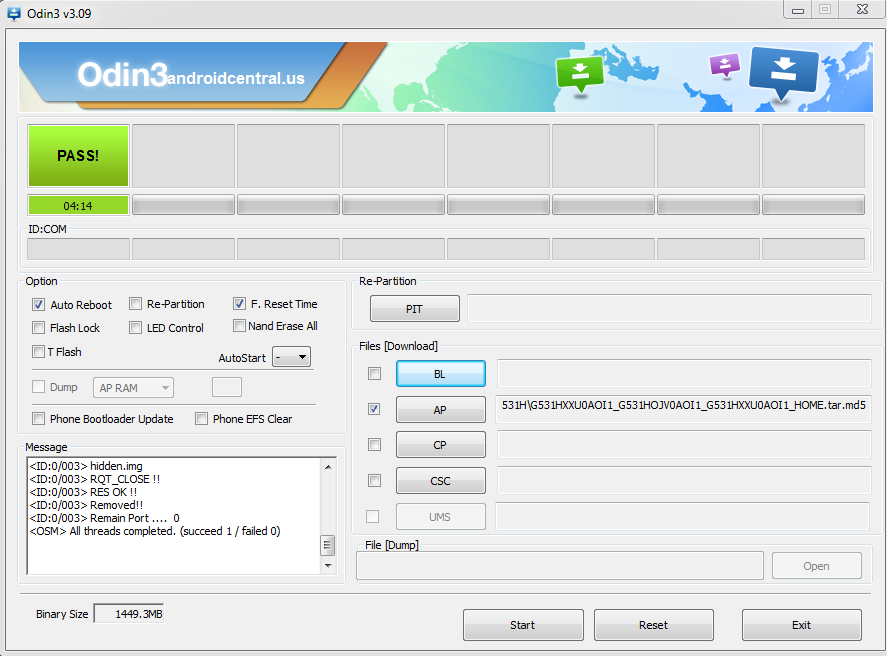Screen dimensions: 887x656
Task: Click the PIT button
Action: (415, 309)
